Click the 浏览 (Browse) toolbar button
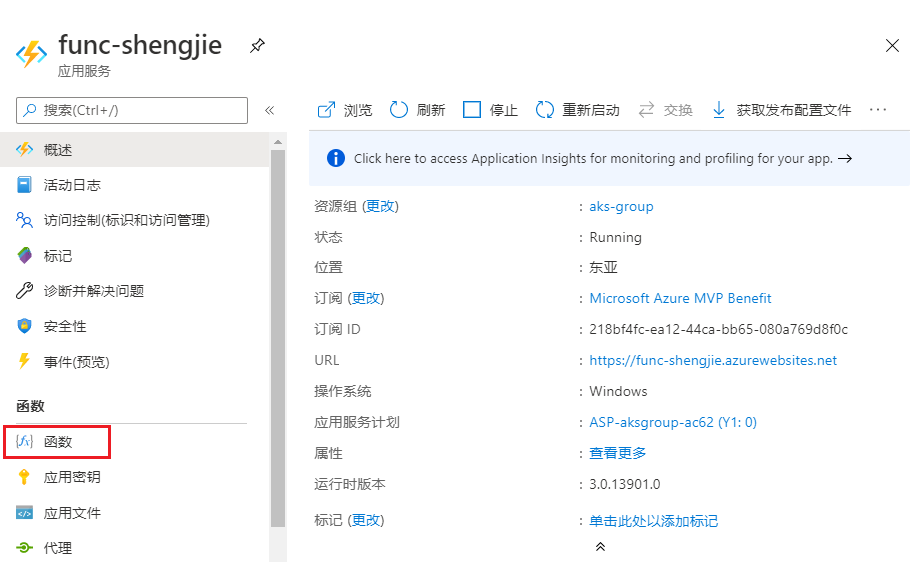 point(344,110)
